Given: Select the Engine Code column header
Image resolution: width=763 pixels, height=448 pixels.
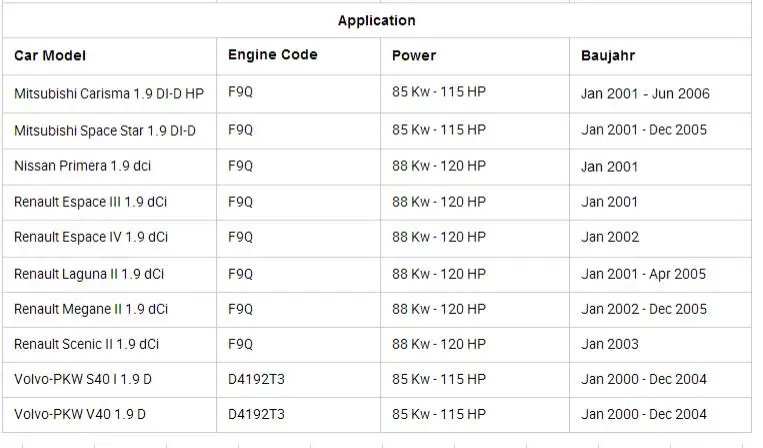Looking at the screenshot, I should [x=298, y=56].
